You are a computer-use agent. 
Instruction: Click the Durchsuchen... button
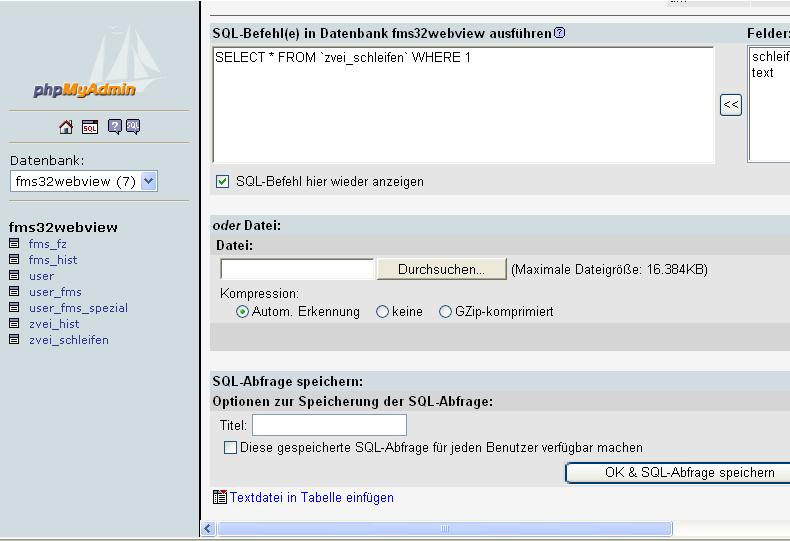[x=440, y=269]
